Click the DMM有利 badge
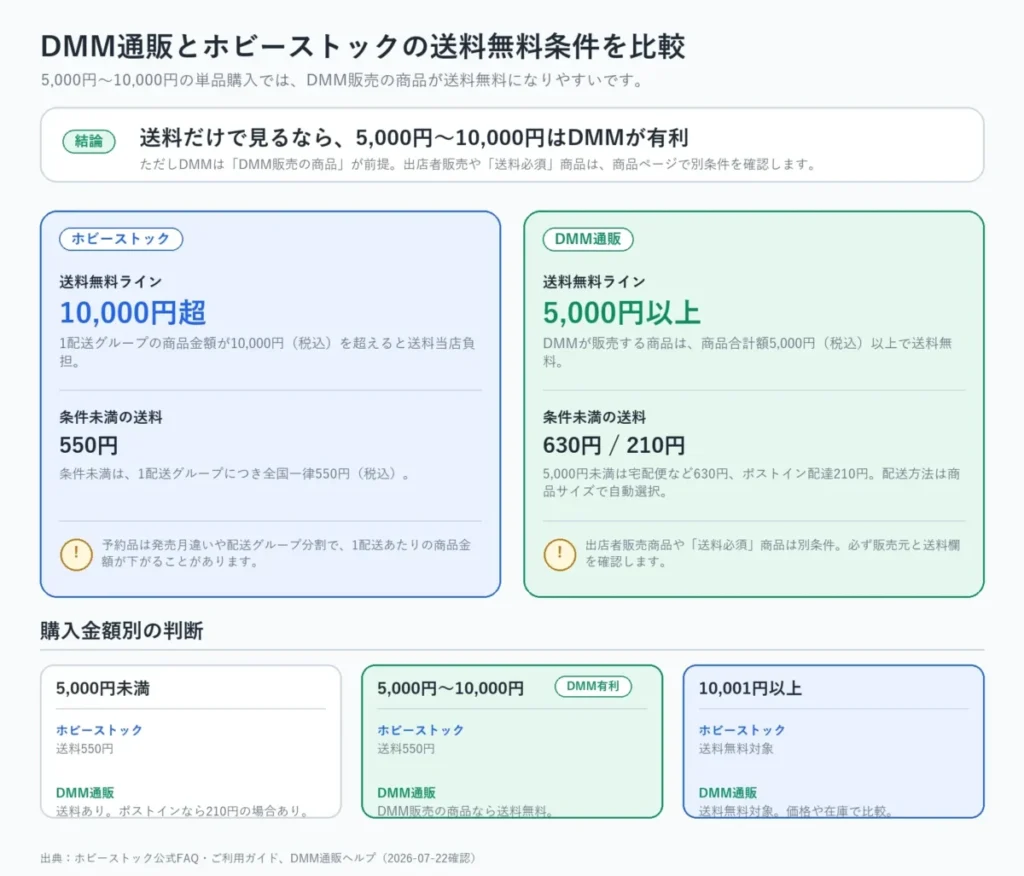The height and width of the screenshot is (876, 1024). pos(593,687)
